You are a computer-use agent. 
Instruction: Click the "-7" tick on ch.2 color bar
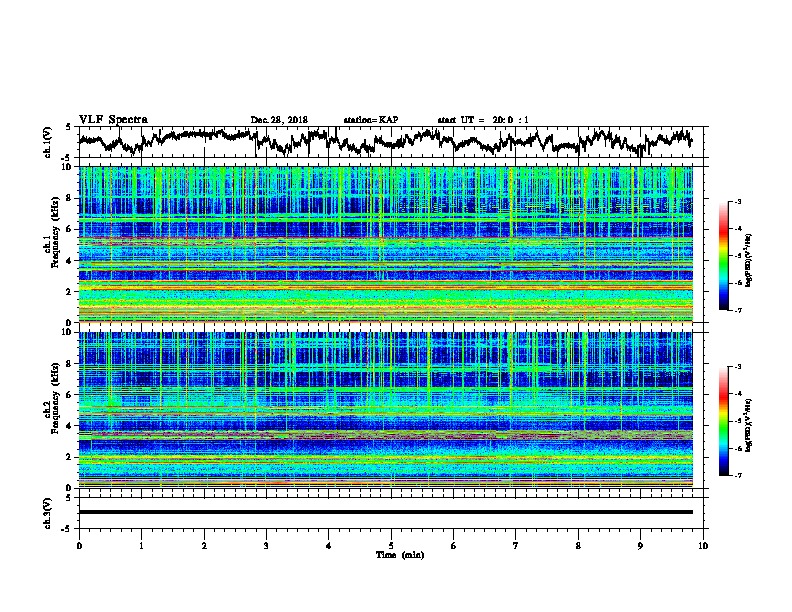click(x=738, y=476)
